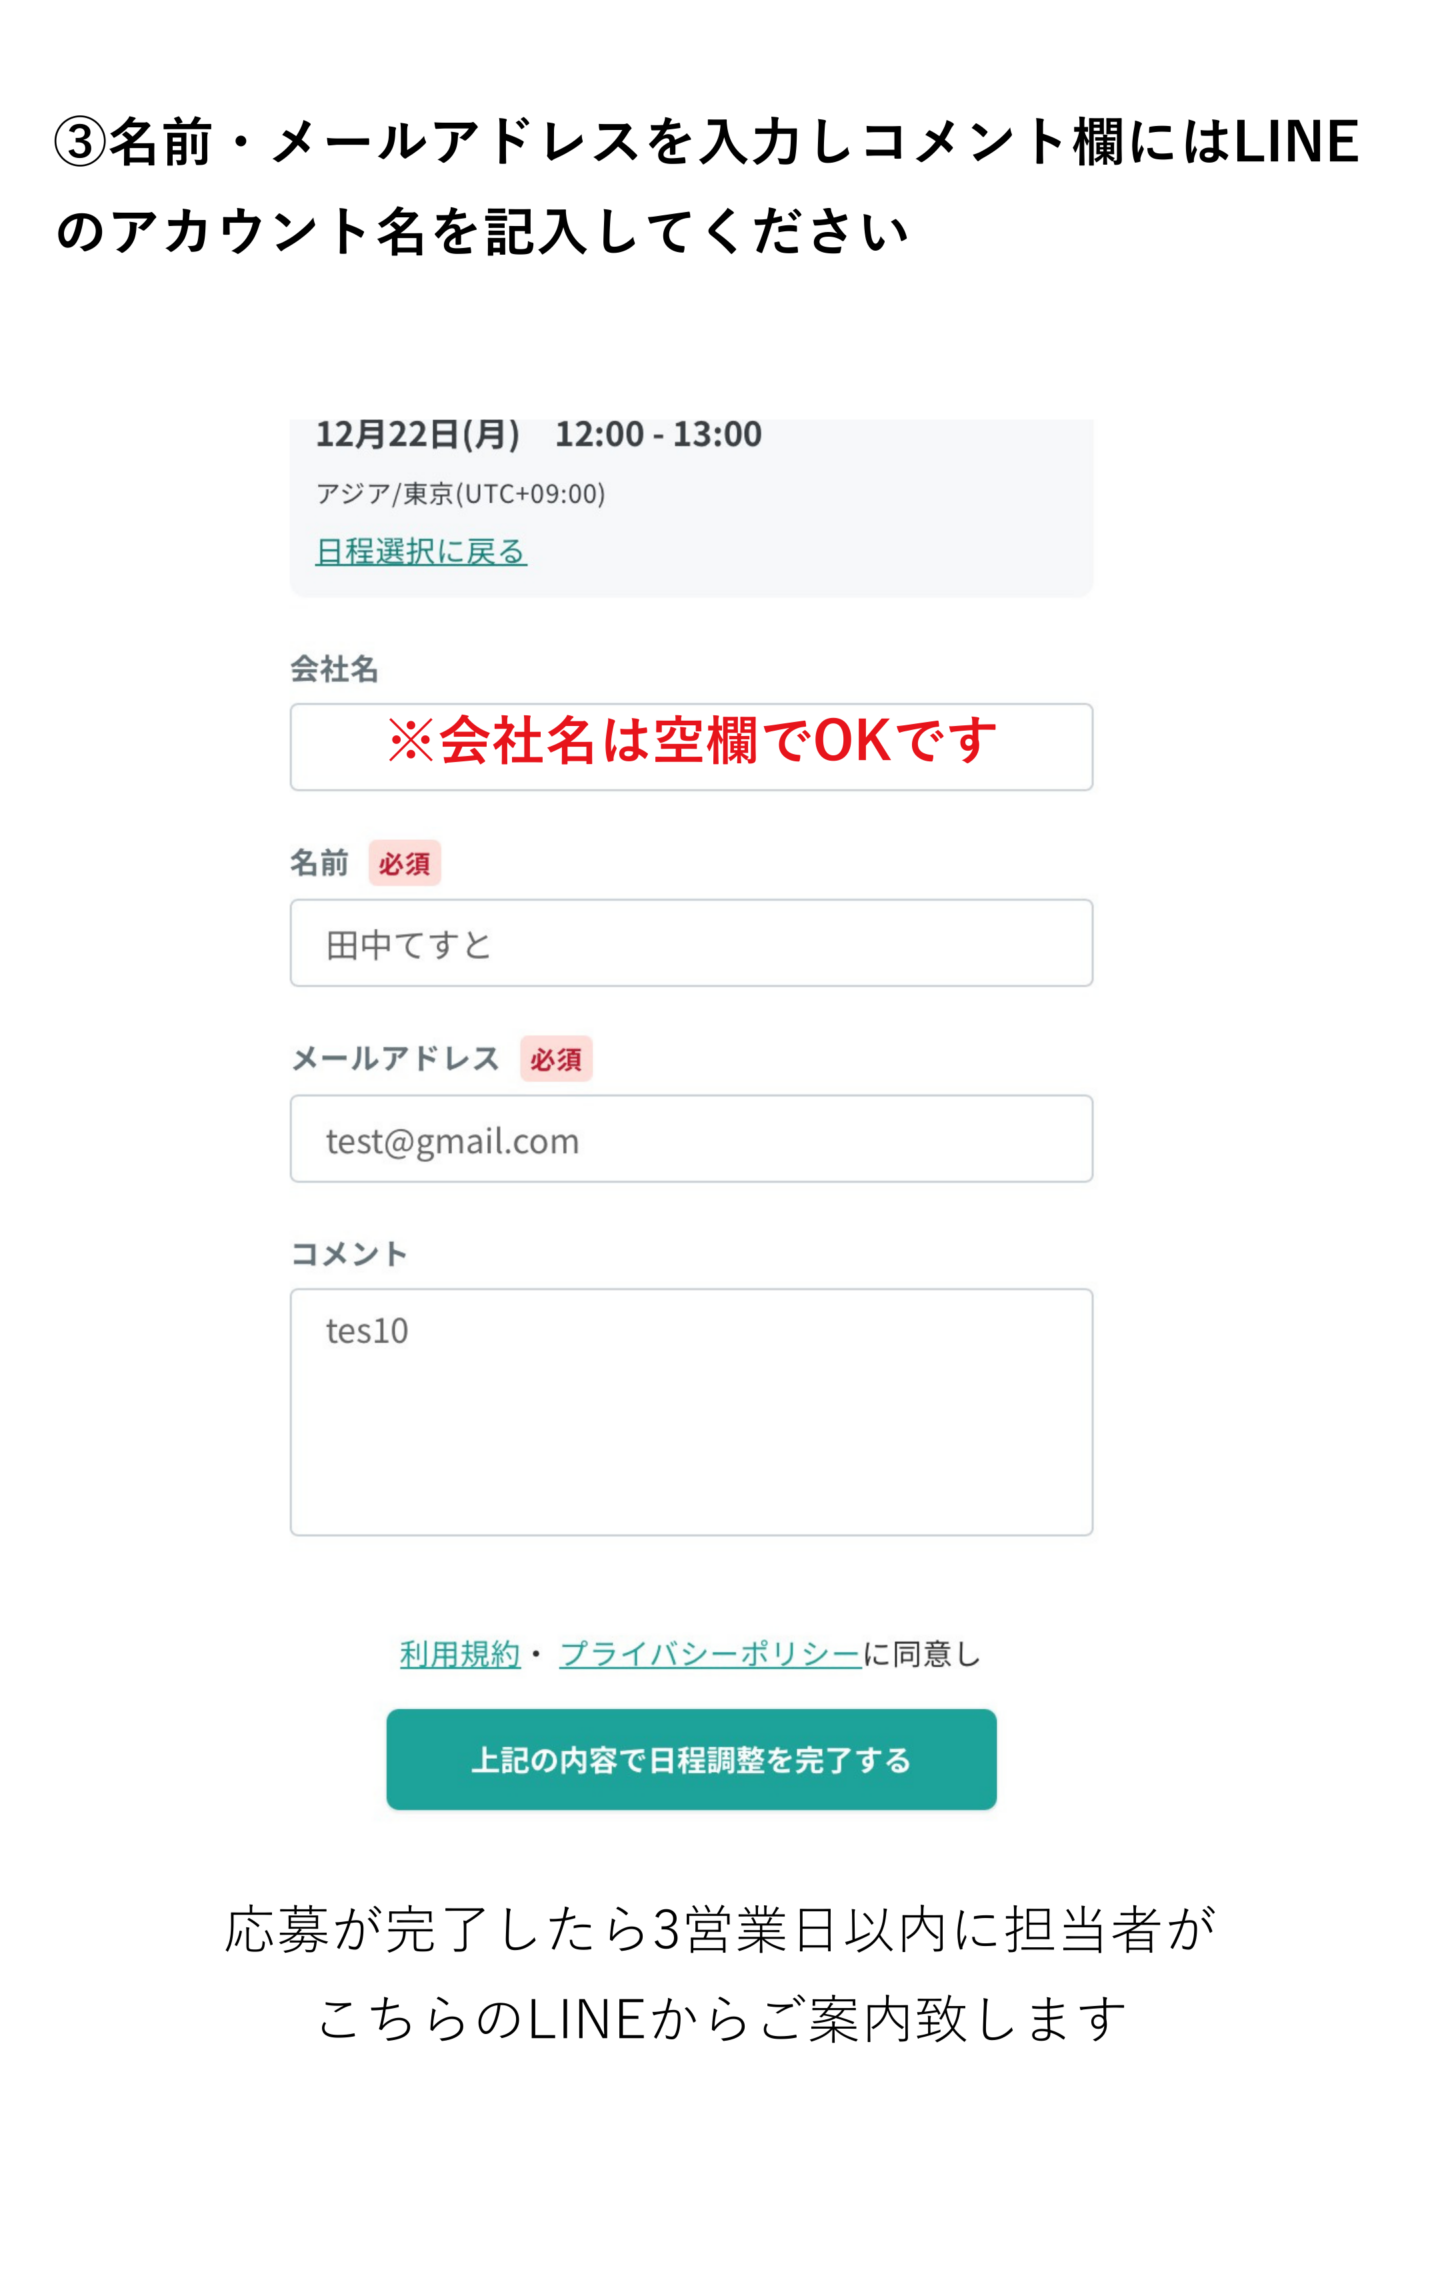Open the 利用規約 link
Viewport: 1440px width, 2283px height.
[460, 1654]
